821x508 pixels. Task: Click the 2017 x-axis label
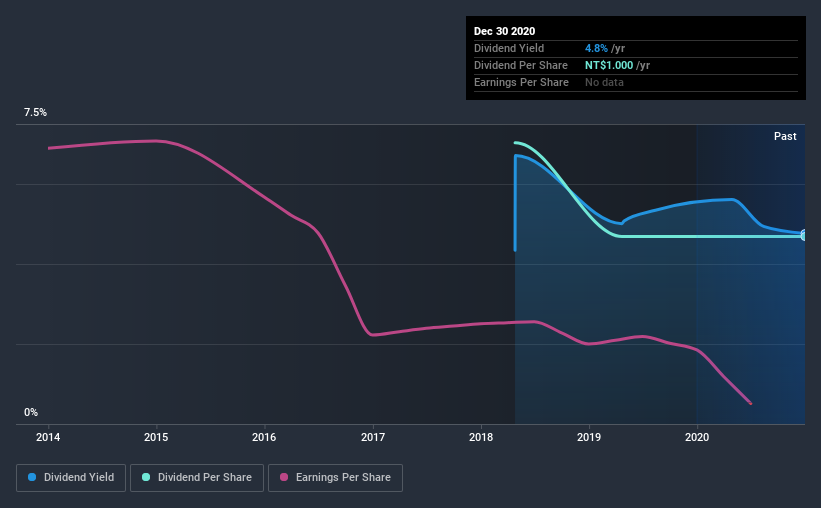(x=373, y=437)
